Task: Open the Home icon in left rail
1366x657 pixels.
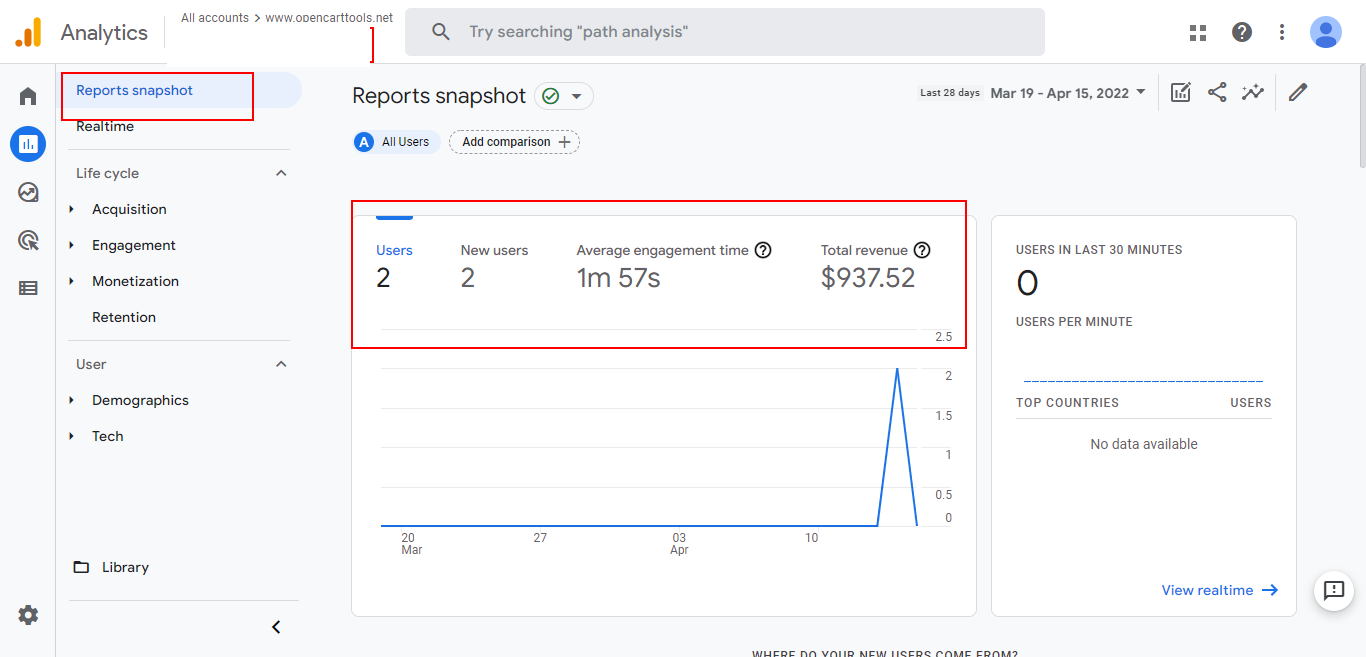Action: click(x=28, y=97)
